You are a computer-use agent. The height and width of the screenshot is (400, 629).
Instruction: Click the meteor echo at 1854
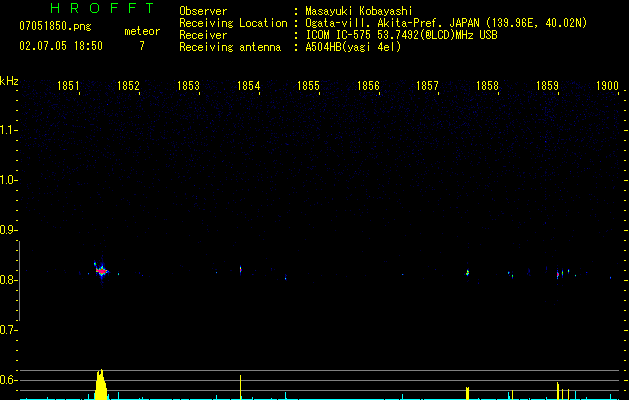(x=241, y=270)
